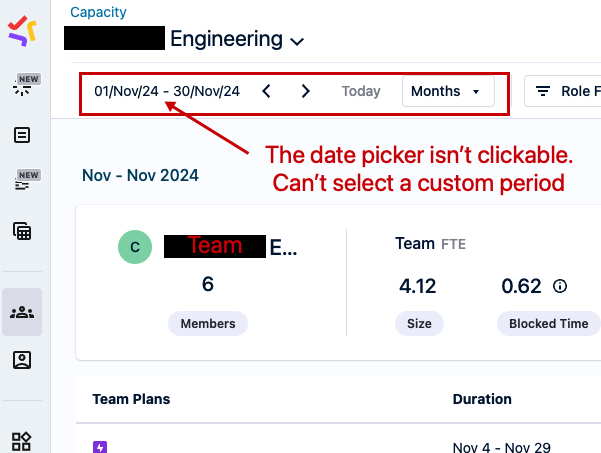The width and height of the screenshot is (601, 453).
Task: Click the Members chip under team count
Action: pyautogui.click(x=208, y=323)
